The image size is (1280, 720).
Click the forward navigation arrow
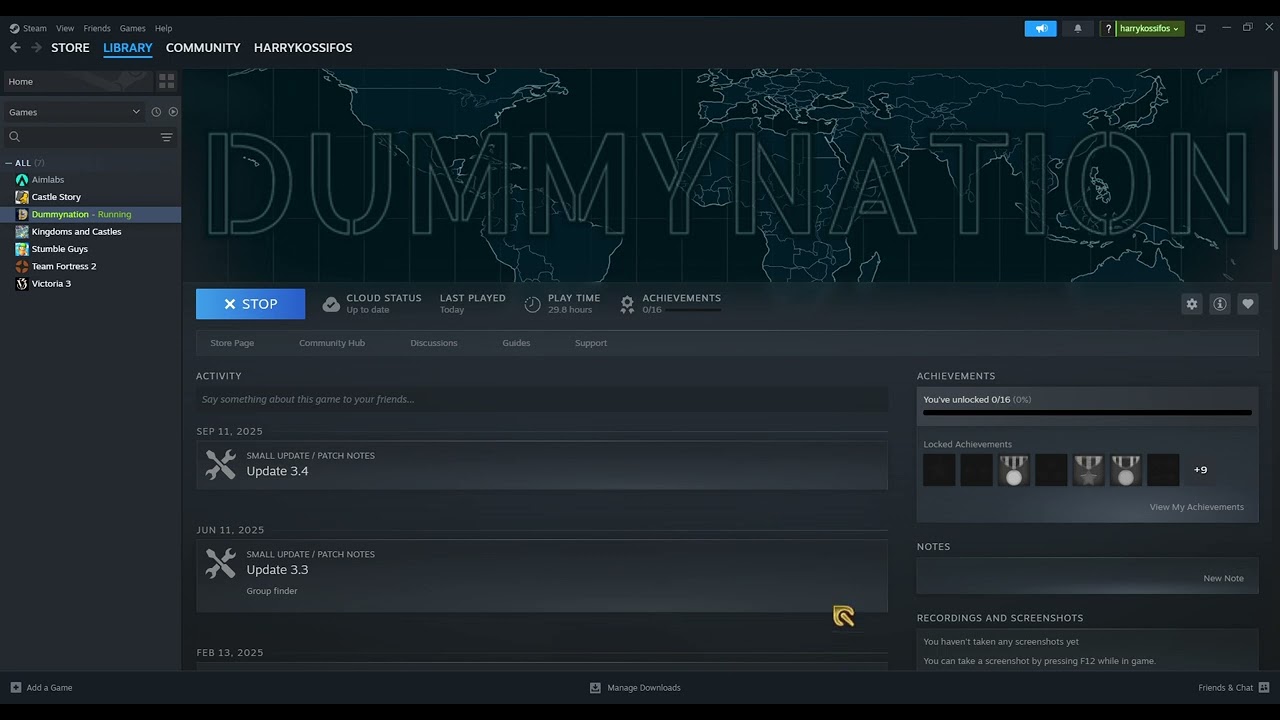pos(36,47)
